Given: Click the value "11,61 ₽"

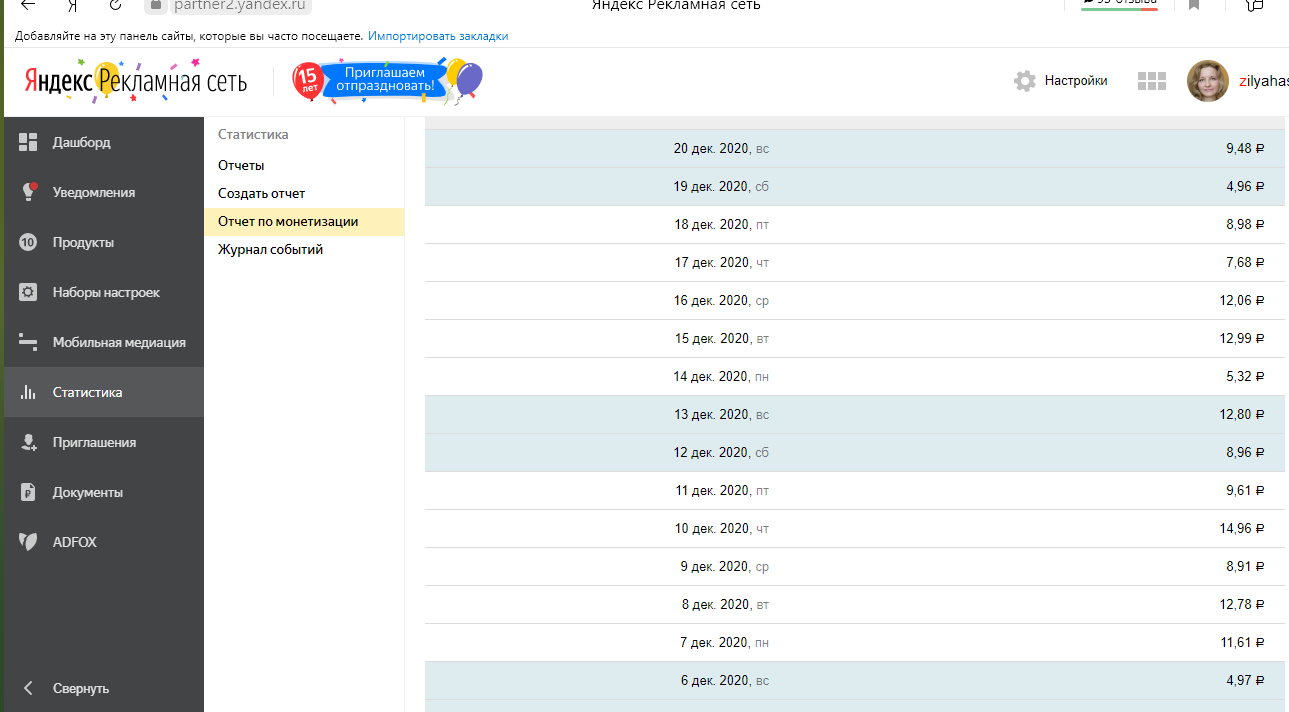Looking at the screenshot, I should pos(1242,643).
